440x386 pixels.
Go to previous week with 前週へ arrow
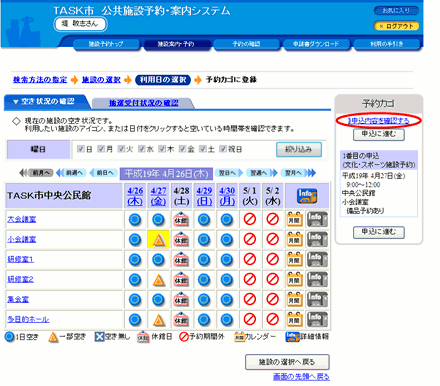pyautogui.click(x=72, y=173)
